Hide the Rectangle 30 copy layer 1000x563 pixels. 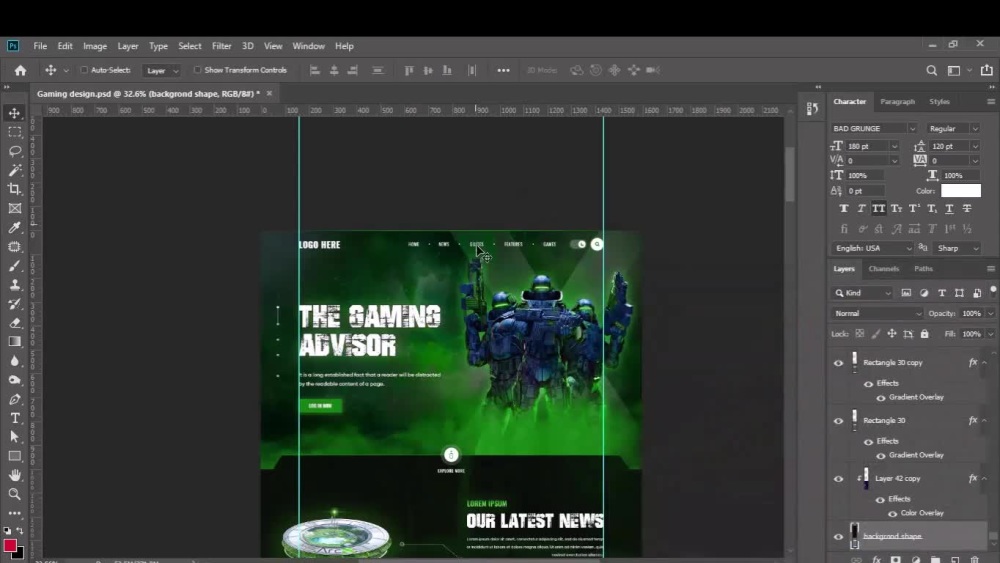[839, 363]
